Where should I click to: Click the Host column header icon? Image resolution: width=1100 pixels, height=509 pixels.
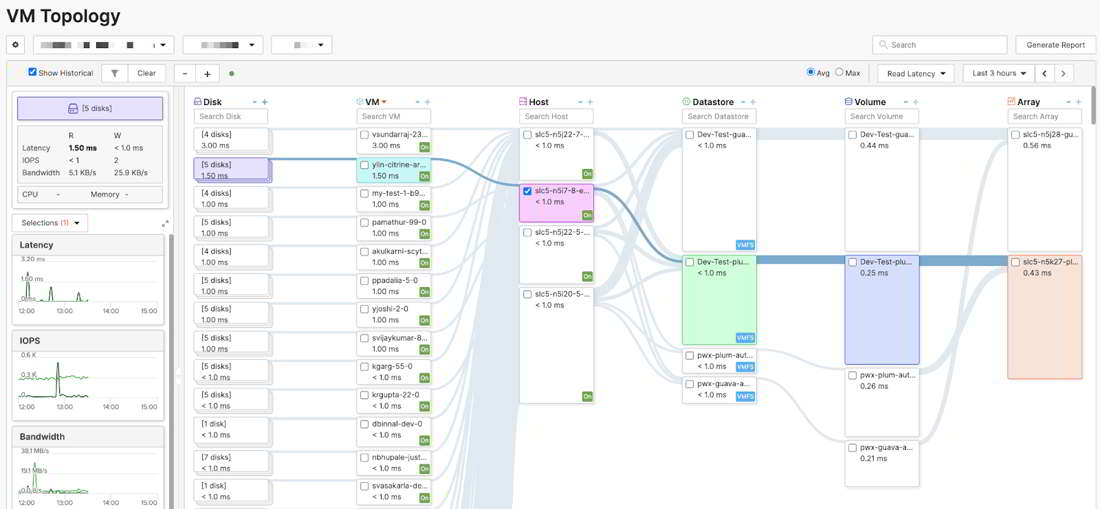tap(523, 102)
